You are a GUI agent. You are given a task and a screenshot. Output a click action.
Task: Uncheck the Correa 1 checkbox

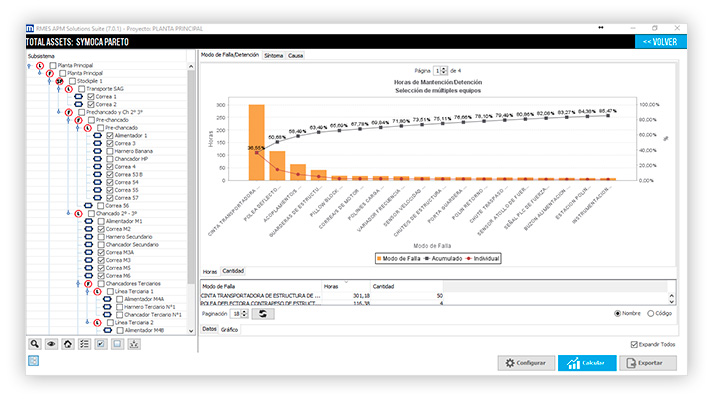click(91, 97)
